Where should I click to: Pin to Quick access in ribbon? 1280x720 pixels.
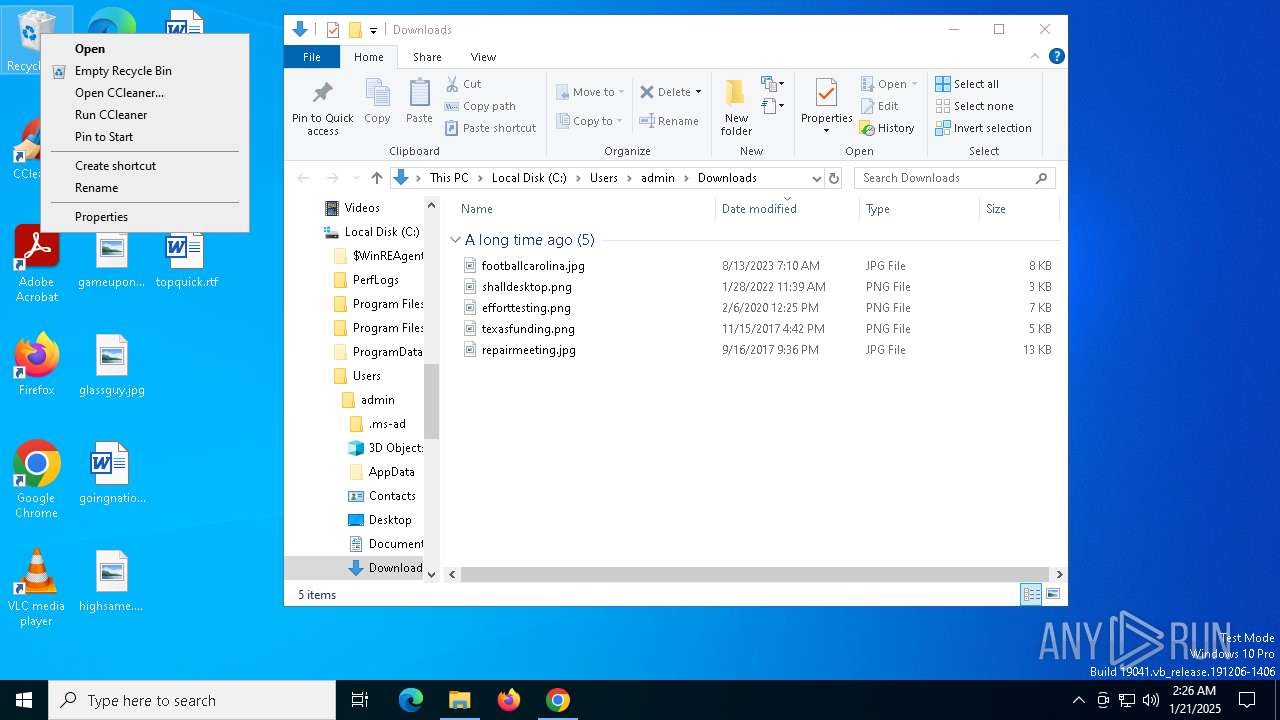(322, 108)
